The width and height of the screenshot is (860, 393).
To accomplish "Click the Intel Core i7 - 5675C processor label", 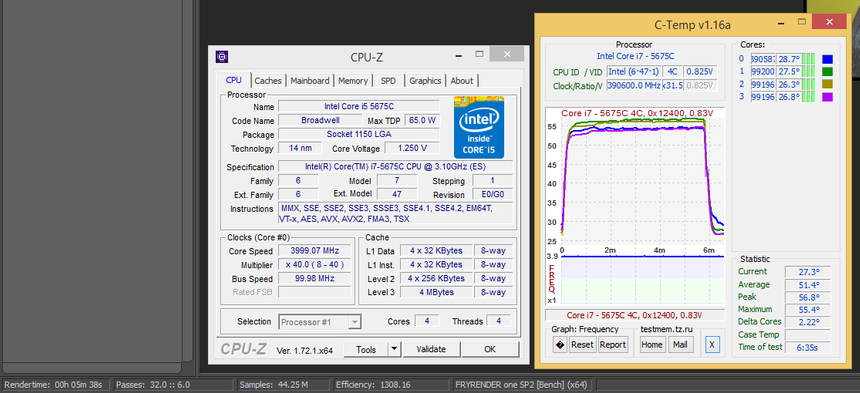I will coord(635,56).
